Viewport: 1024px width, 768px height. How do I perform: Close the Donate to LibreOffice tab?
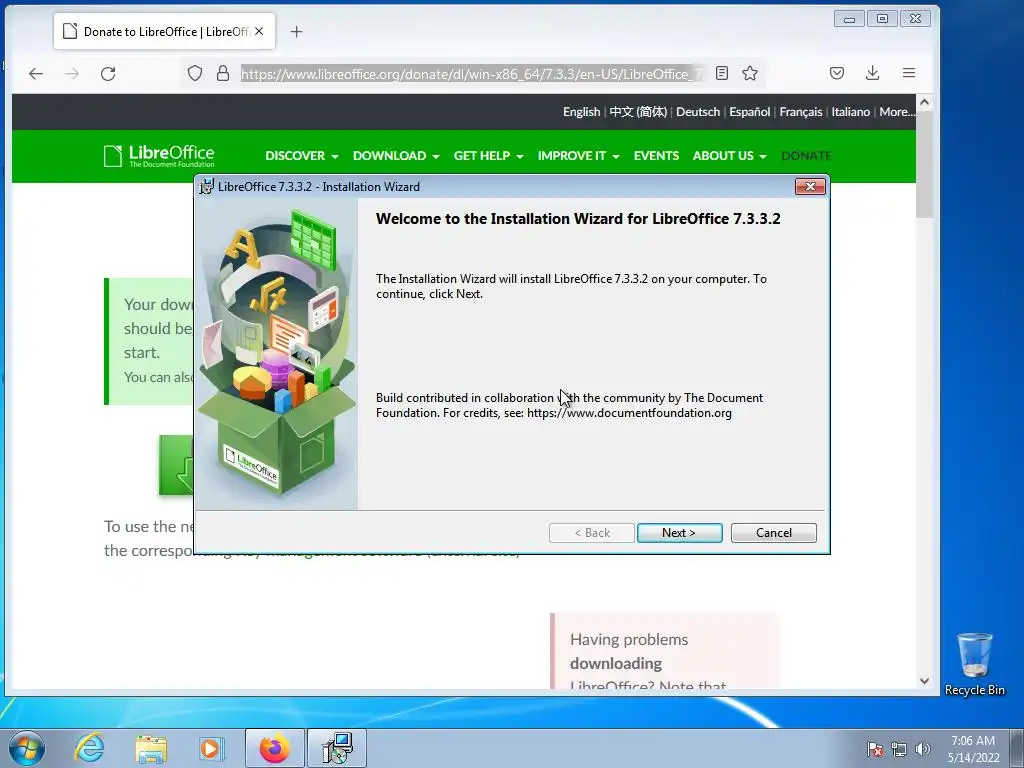tap(259, 31)
